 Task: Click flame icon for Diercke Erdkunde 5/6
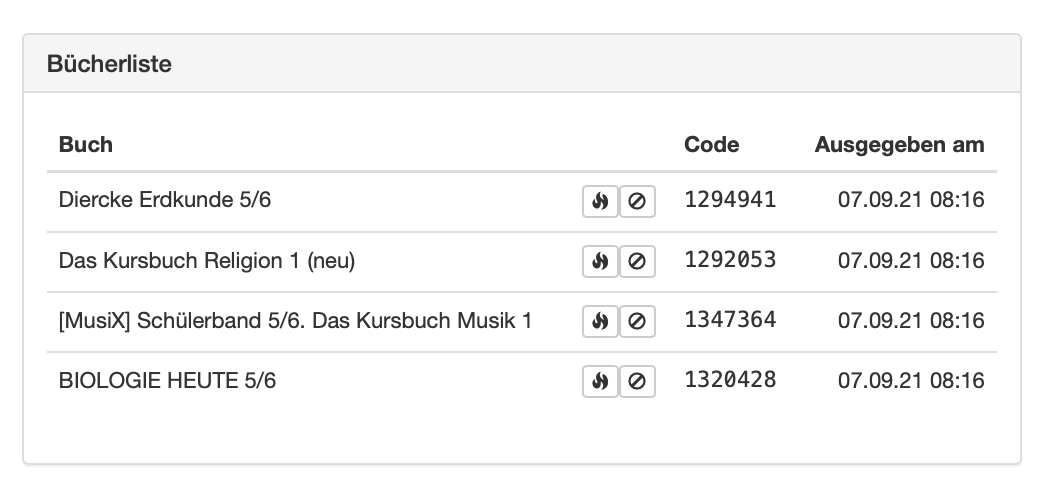point(600,201)
